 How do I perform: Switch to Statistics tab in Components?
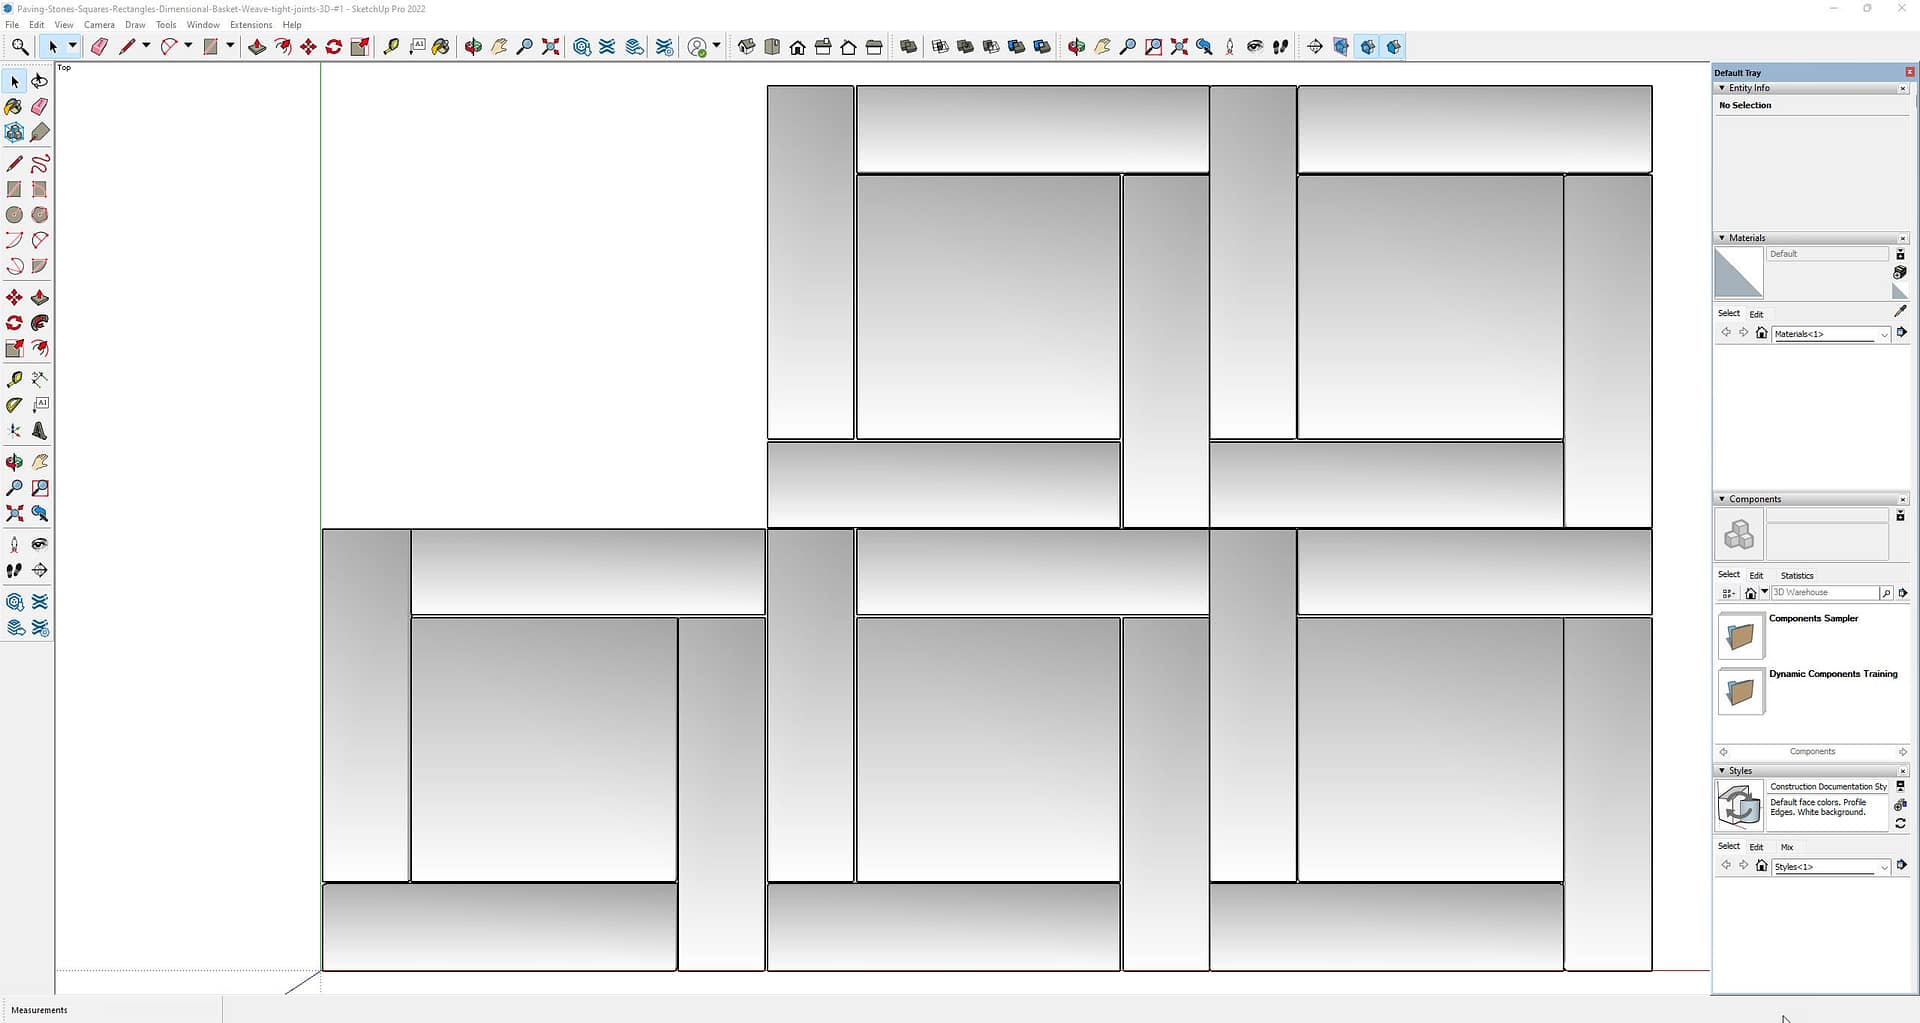pyautogui.click(x=1796, y=575)
